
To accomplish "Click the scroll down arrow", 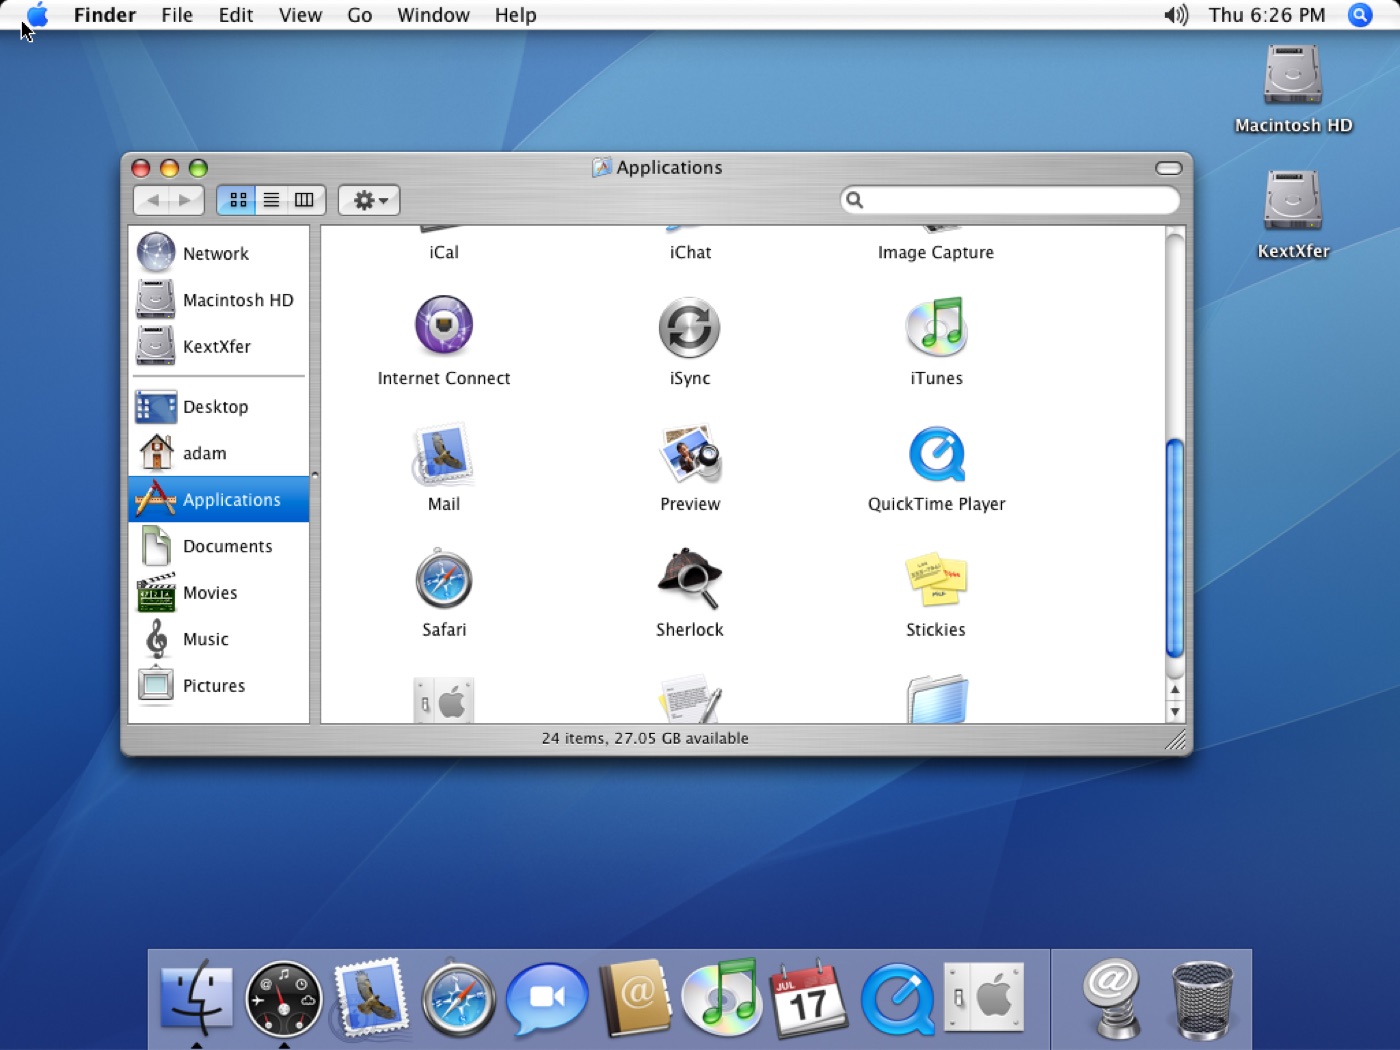I will tap(1175, 712).
